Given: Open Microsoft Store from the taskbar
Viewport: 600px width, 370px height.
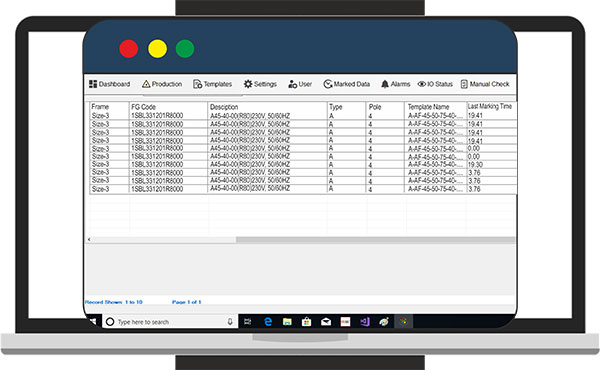Looking at the screenshot, I should point(307,322).
